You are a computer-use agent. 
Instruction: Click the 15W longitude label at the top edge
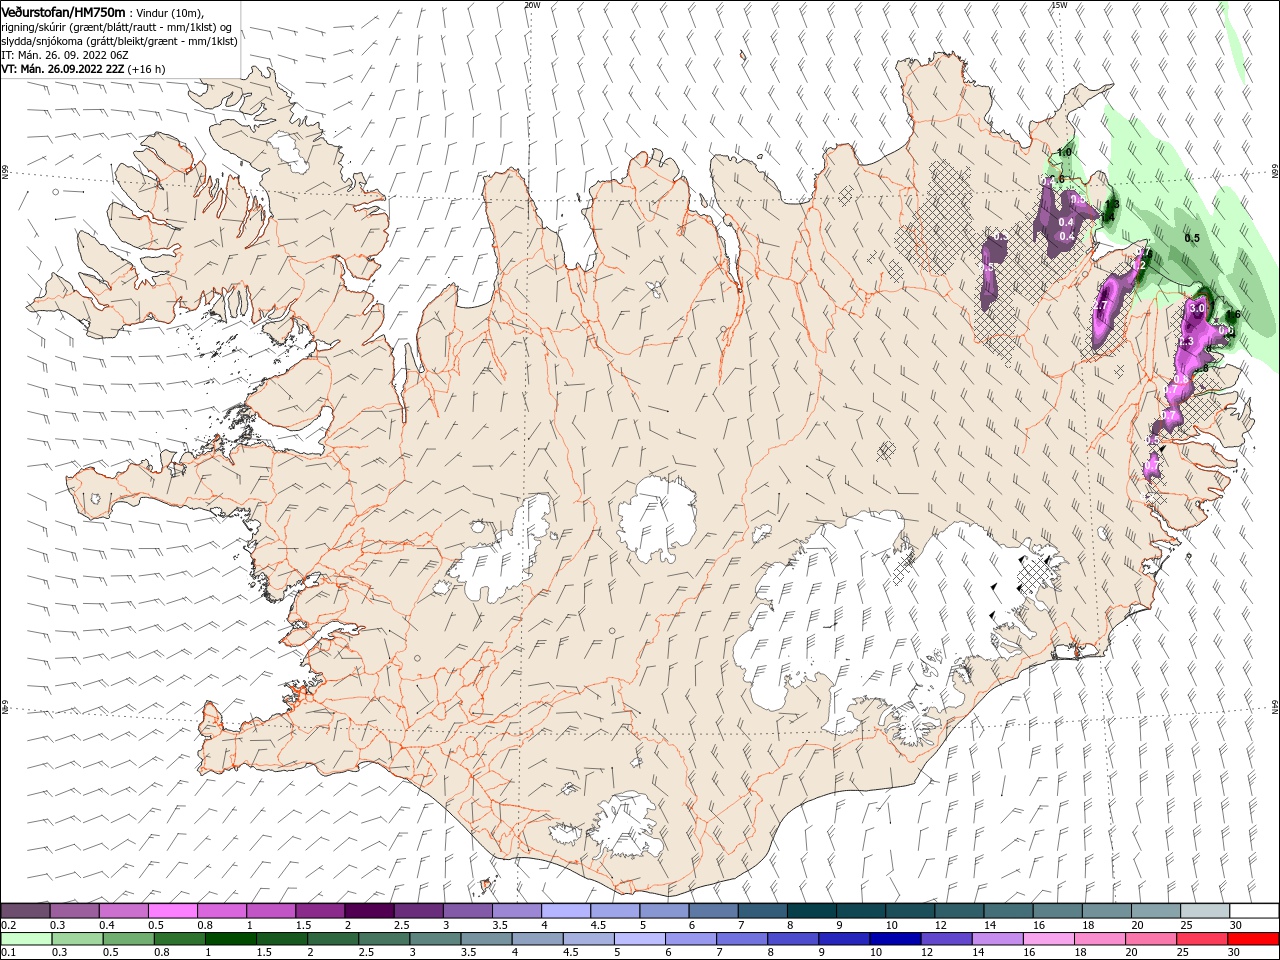coord(1058,5)
